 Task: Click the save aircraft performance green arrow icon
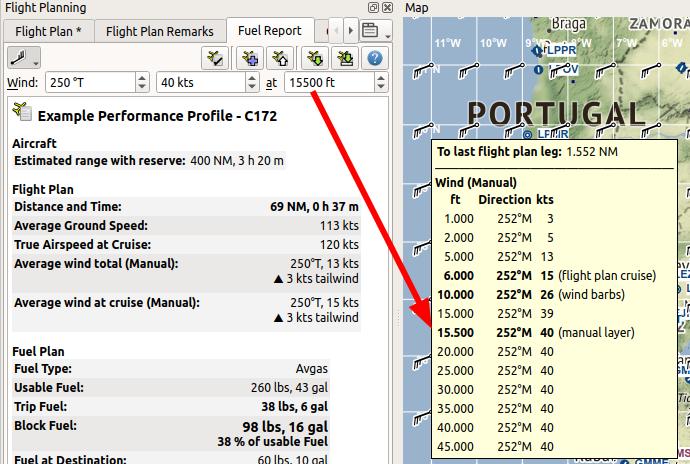pos(315,58)
